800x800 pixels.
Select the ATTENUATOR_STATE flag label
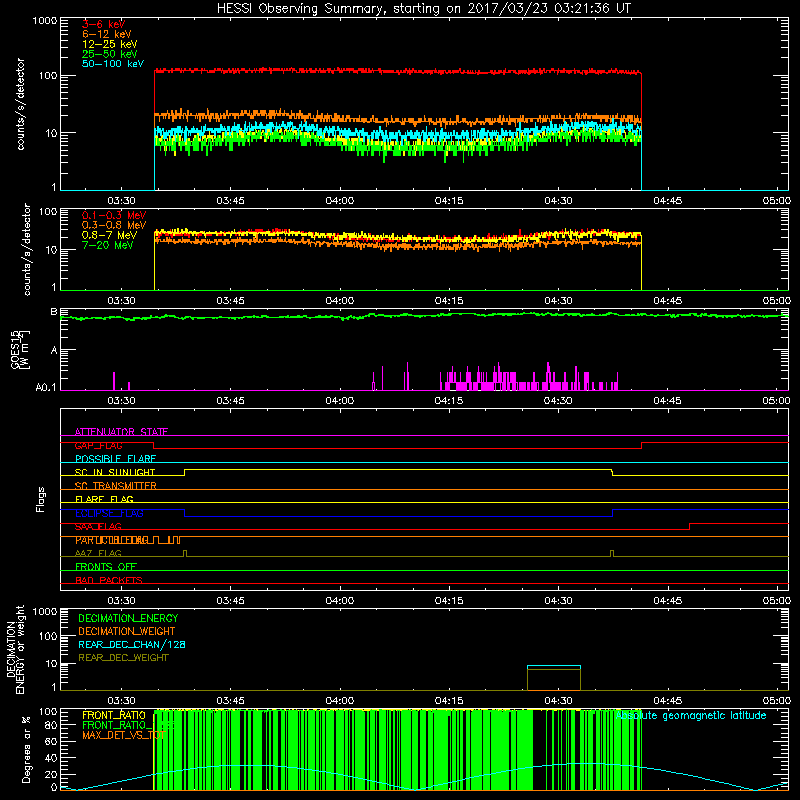(x=121, y=432)
